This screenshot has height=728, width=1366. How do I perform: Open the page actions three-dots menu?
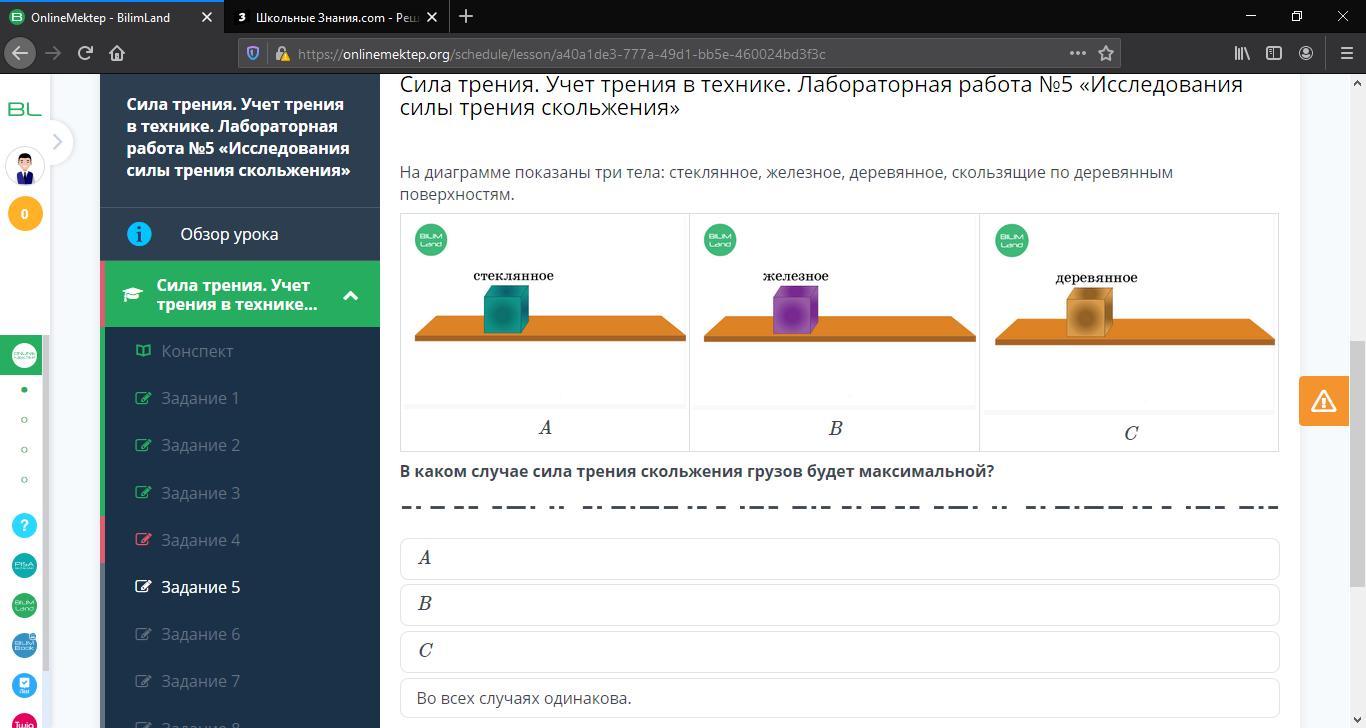1077,53
